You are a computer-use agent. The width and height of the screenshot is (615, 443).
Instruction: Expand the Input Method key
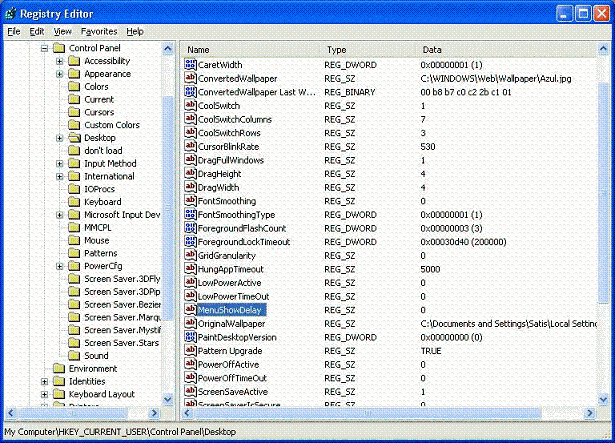[x=60, y=164]
